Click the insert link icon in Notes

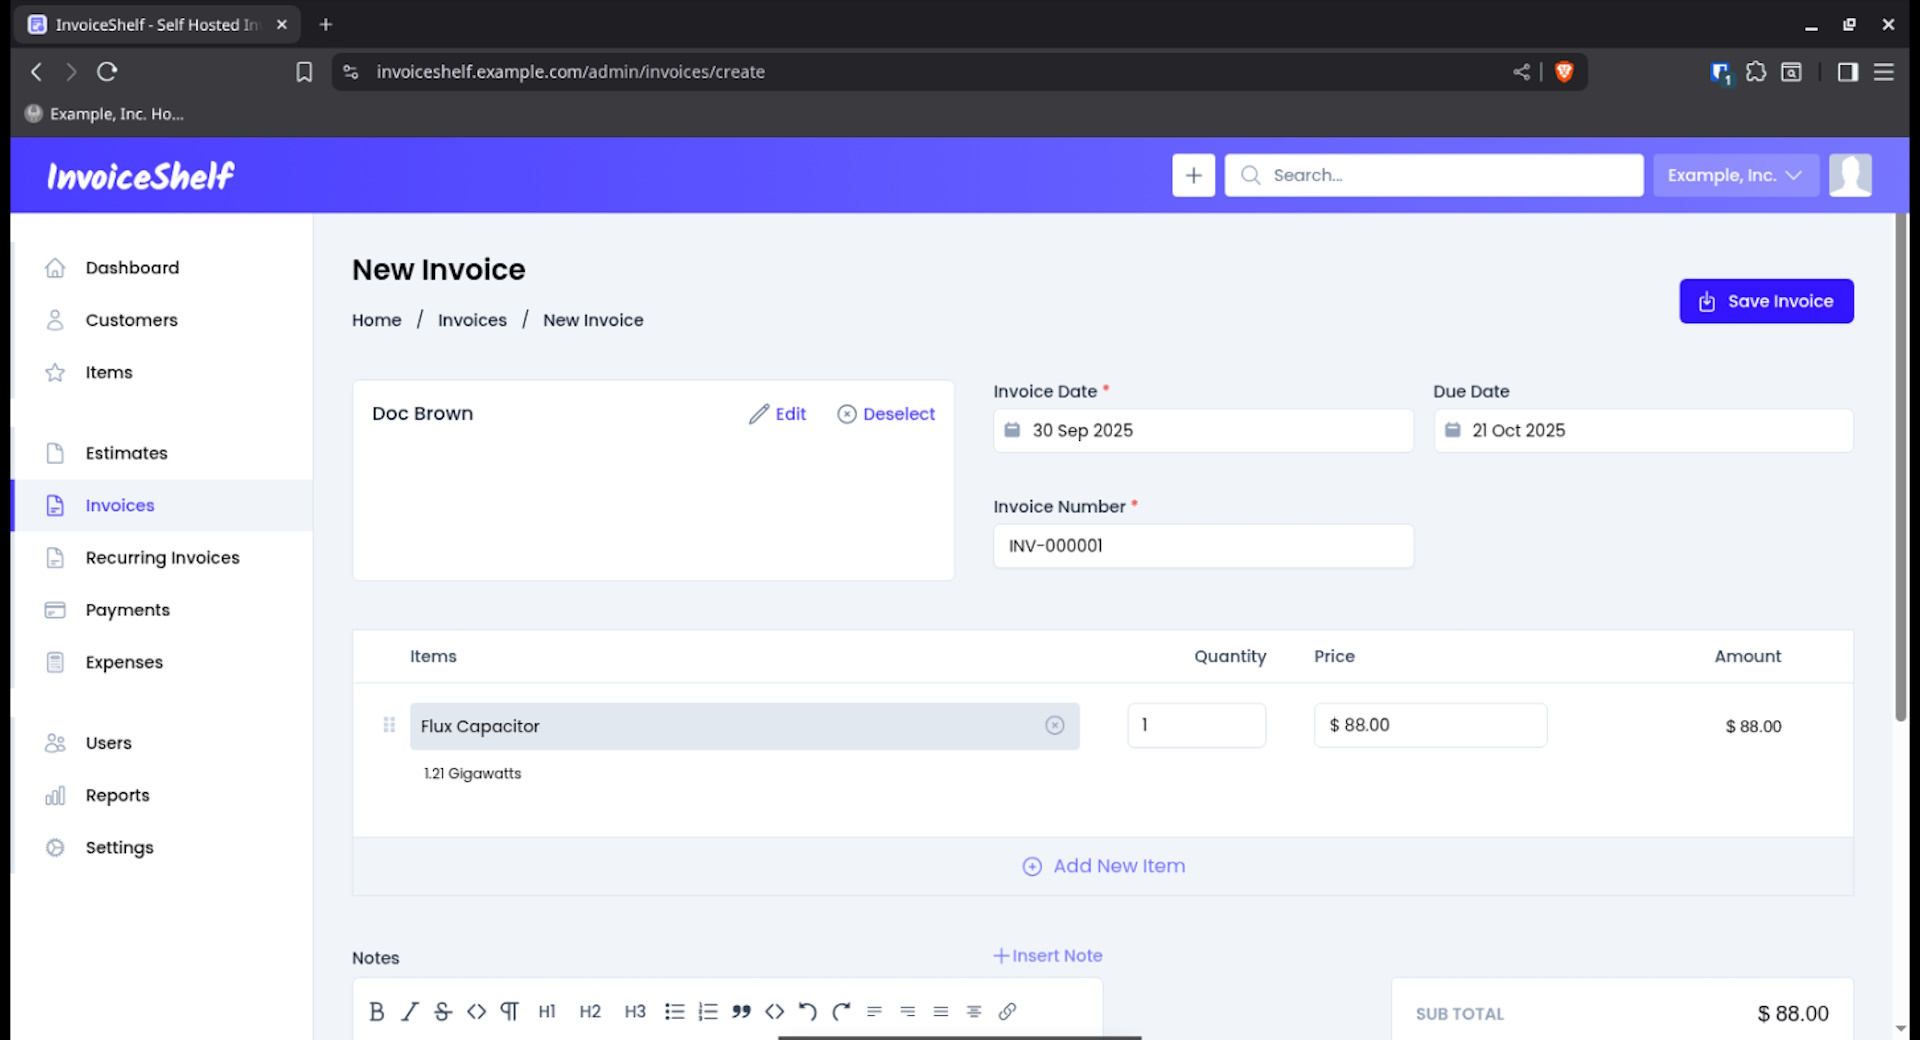pos(1007,1011)
